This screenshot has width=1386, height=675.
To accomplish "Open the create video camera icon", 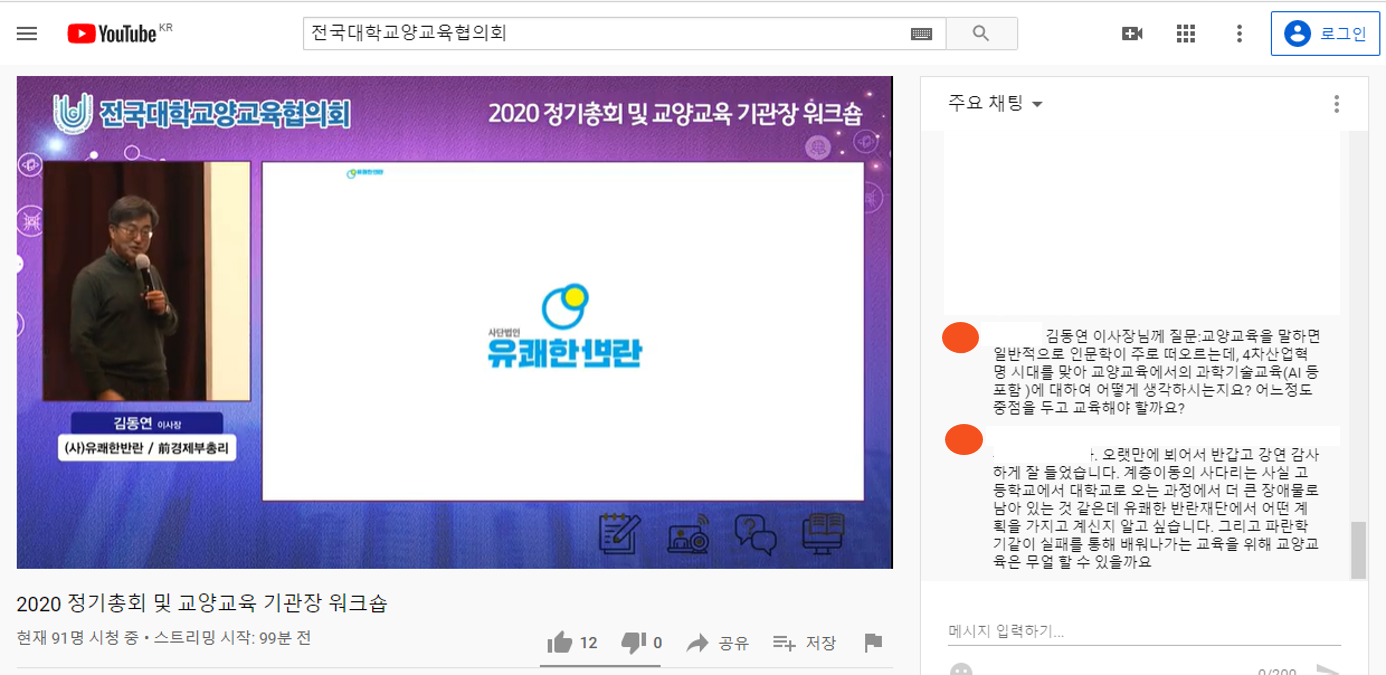I will point(1132,33).
